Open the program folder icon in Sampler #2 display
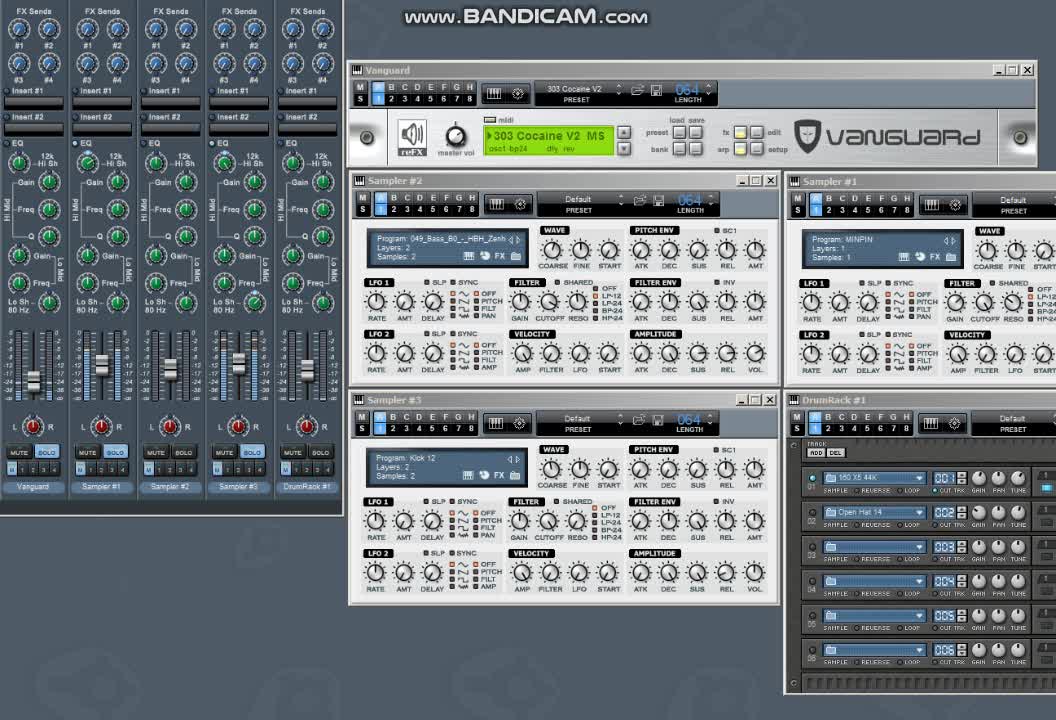Screen dimensions: 1056x720 pos(516,257)
